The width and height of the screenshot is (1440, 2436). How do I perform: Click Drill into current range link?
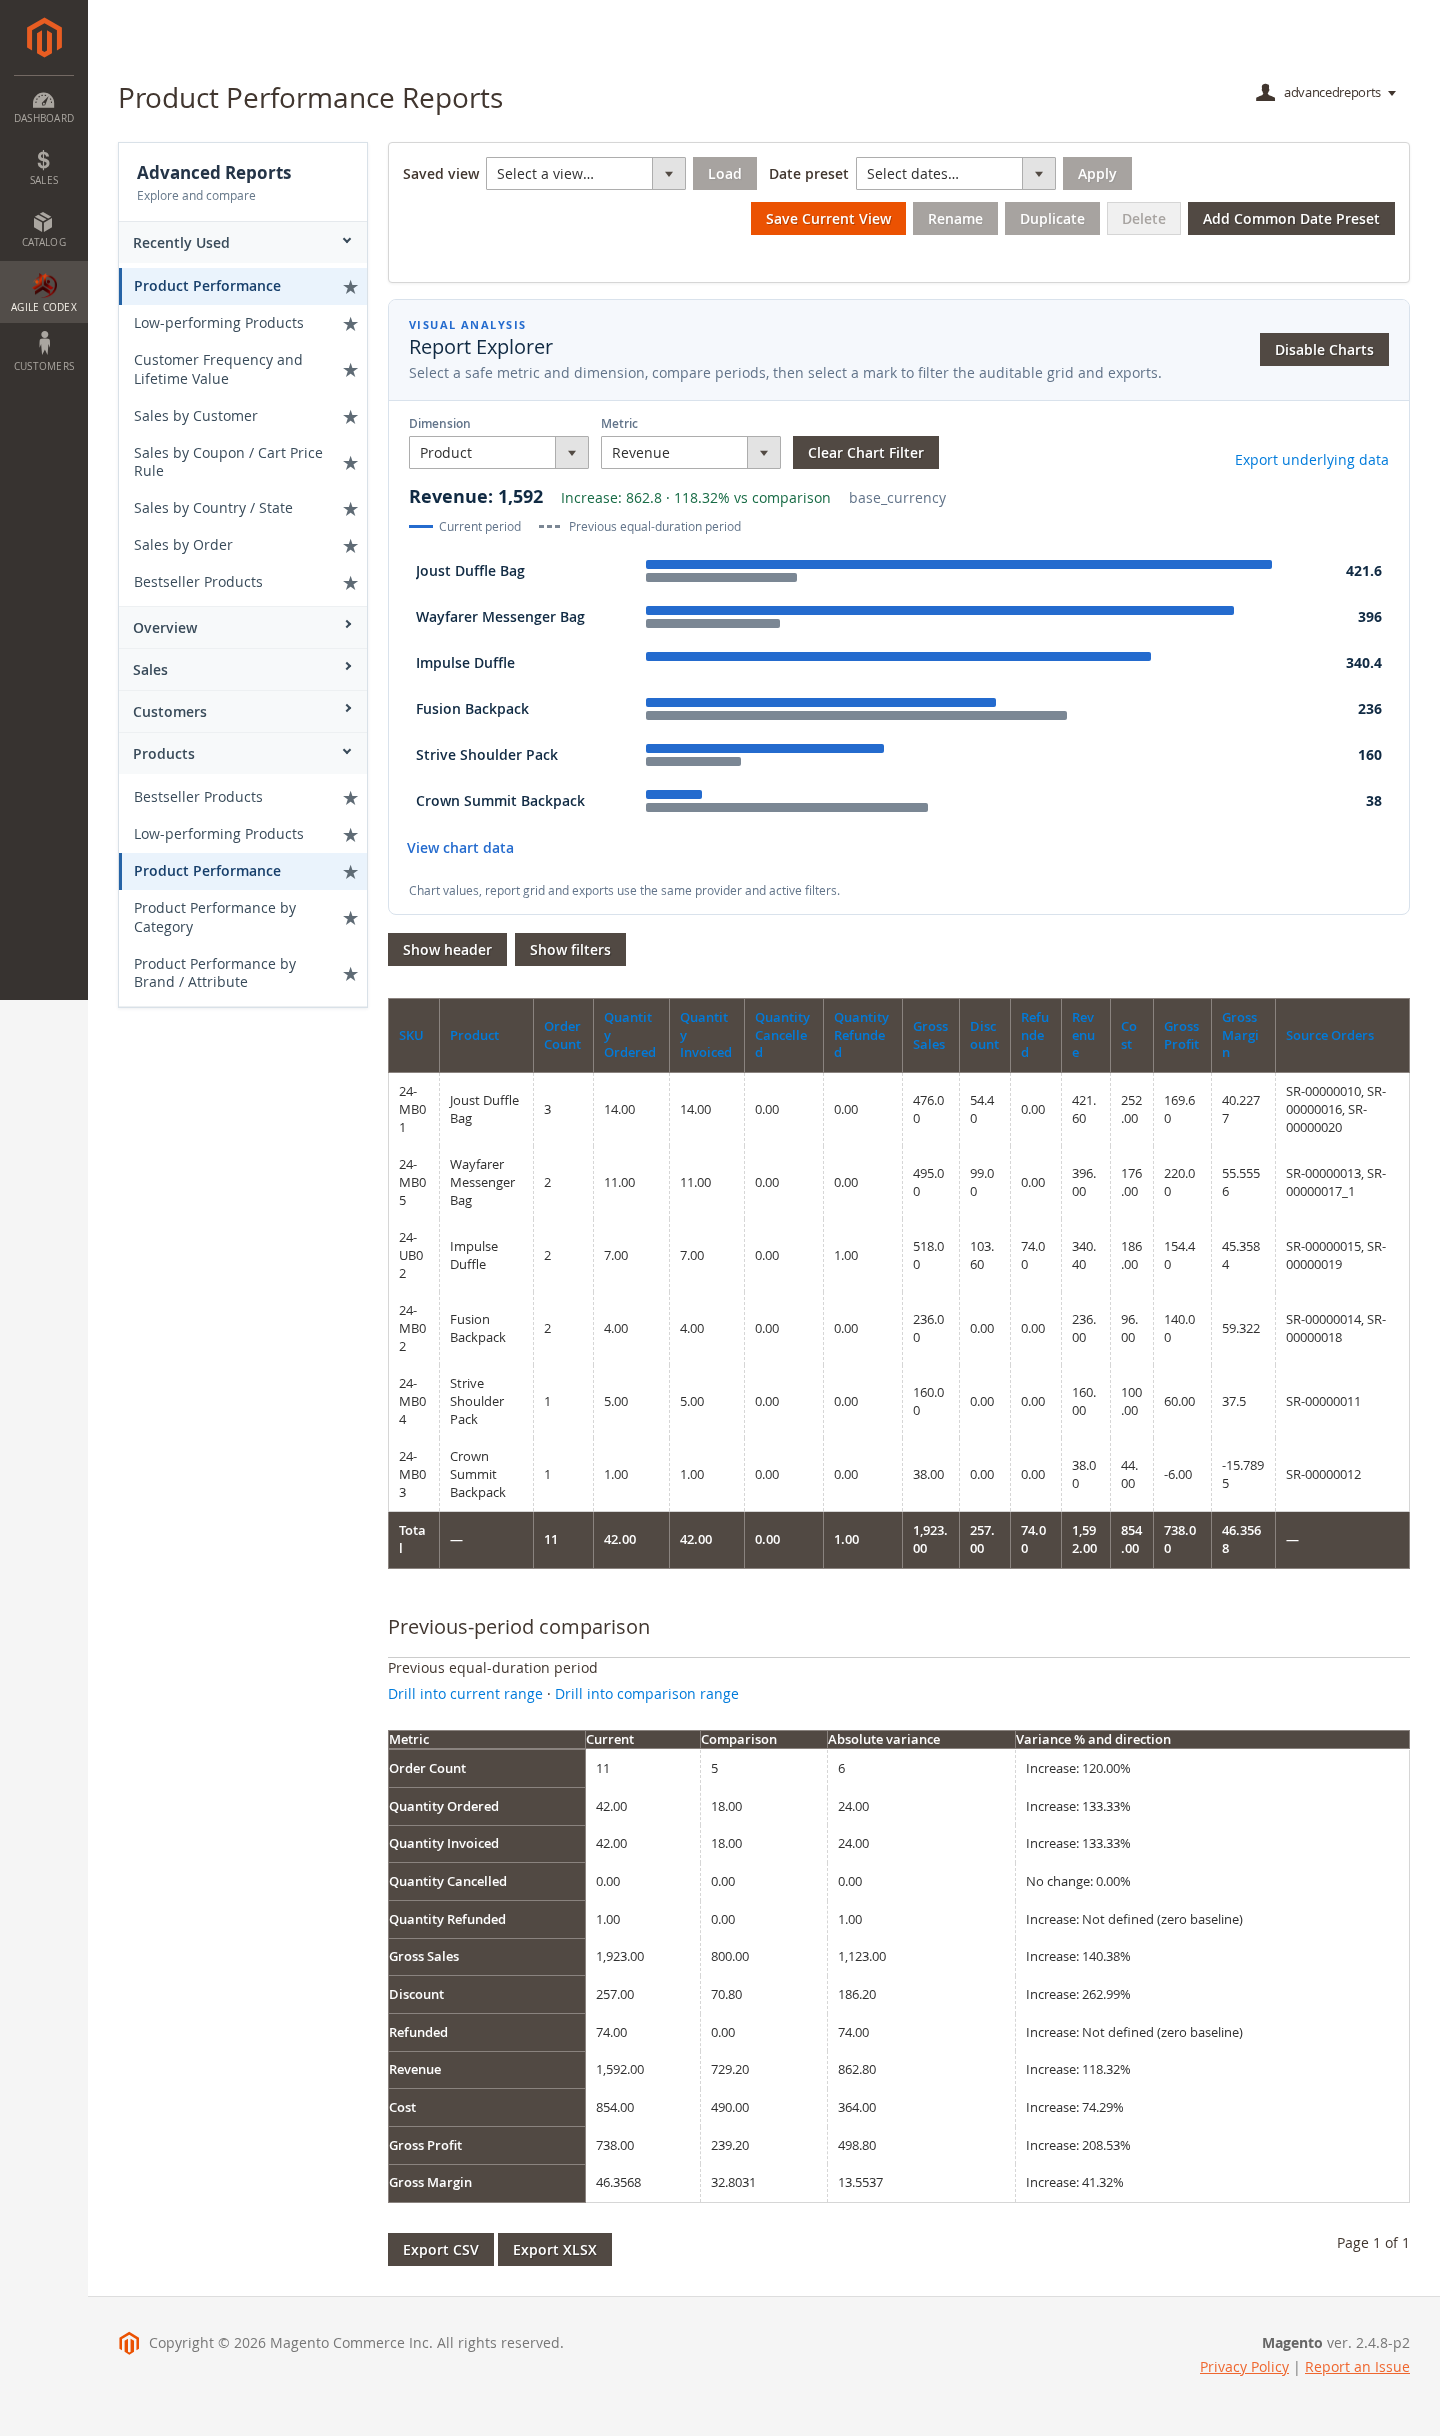(465, 1694)
